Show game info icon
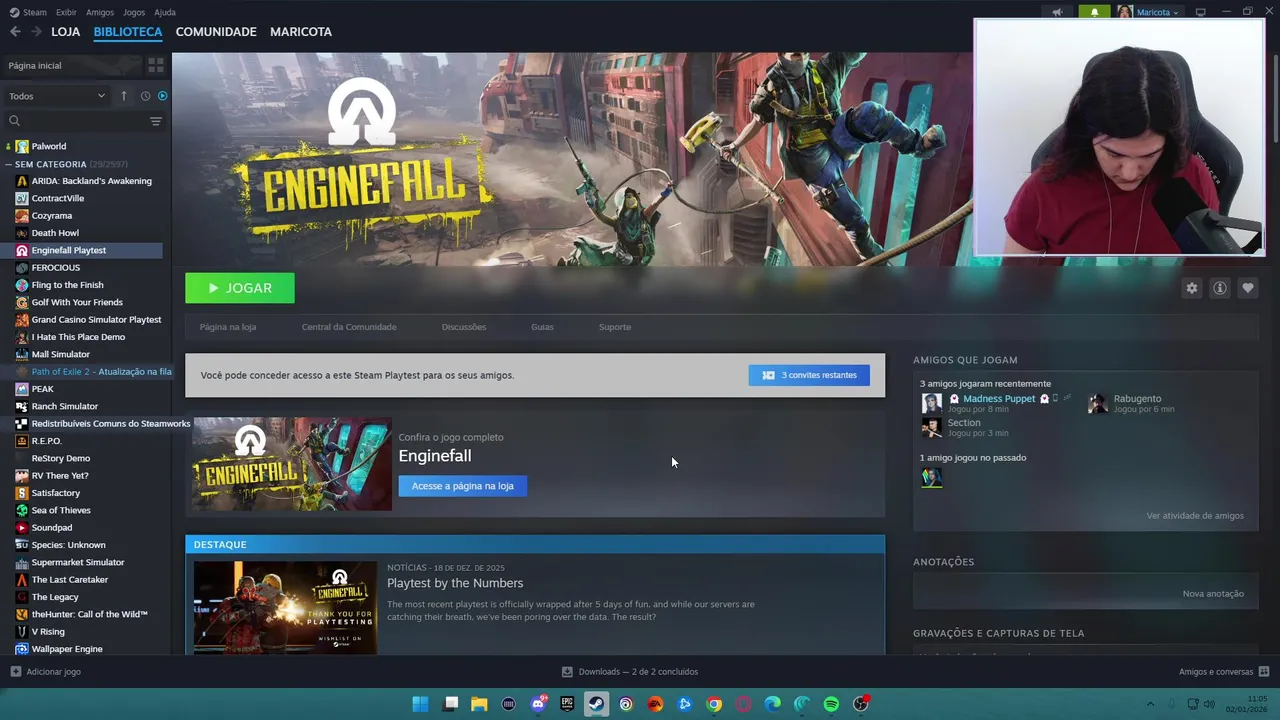 click(x=1220, y=288)
